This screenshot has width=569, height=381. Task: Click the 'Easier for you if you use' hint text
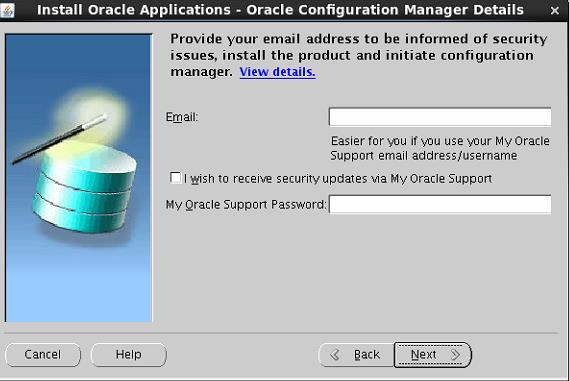[x=440, y=148]
